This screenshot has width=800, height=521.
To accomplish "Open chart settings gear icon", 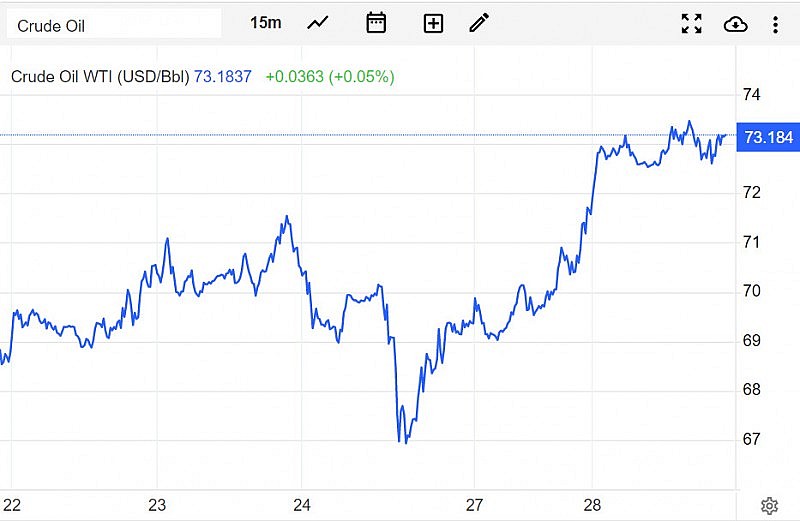I will 769,505.
